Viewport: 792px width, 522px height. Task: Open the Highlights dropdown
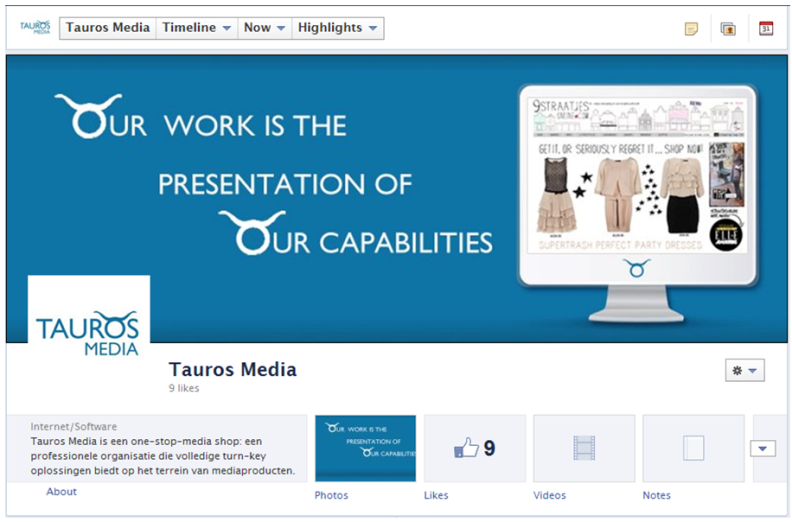[337, 28]
